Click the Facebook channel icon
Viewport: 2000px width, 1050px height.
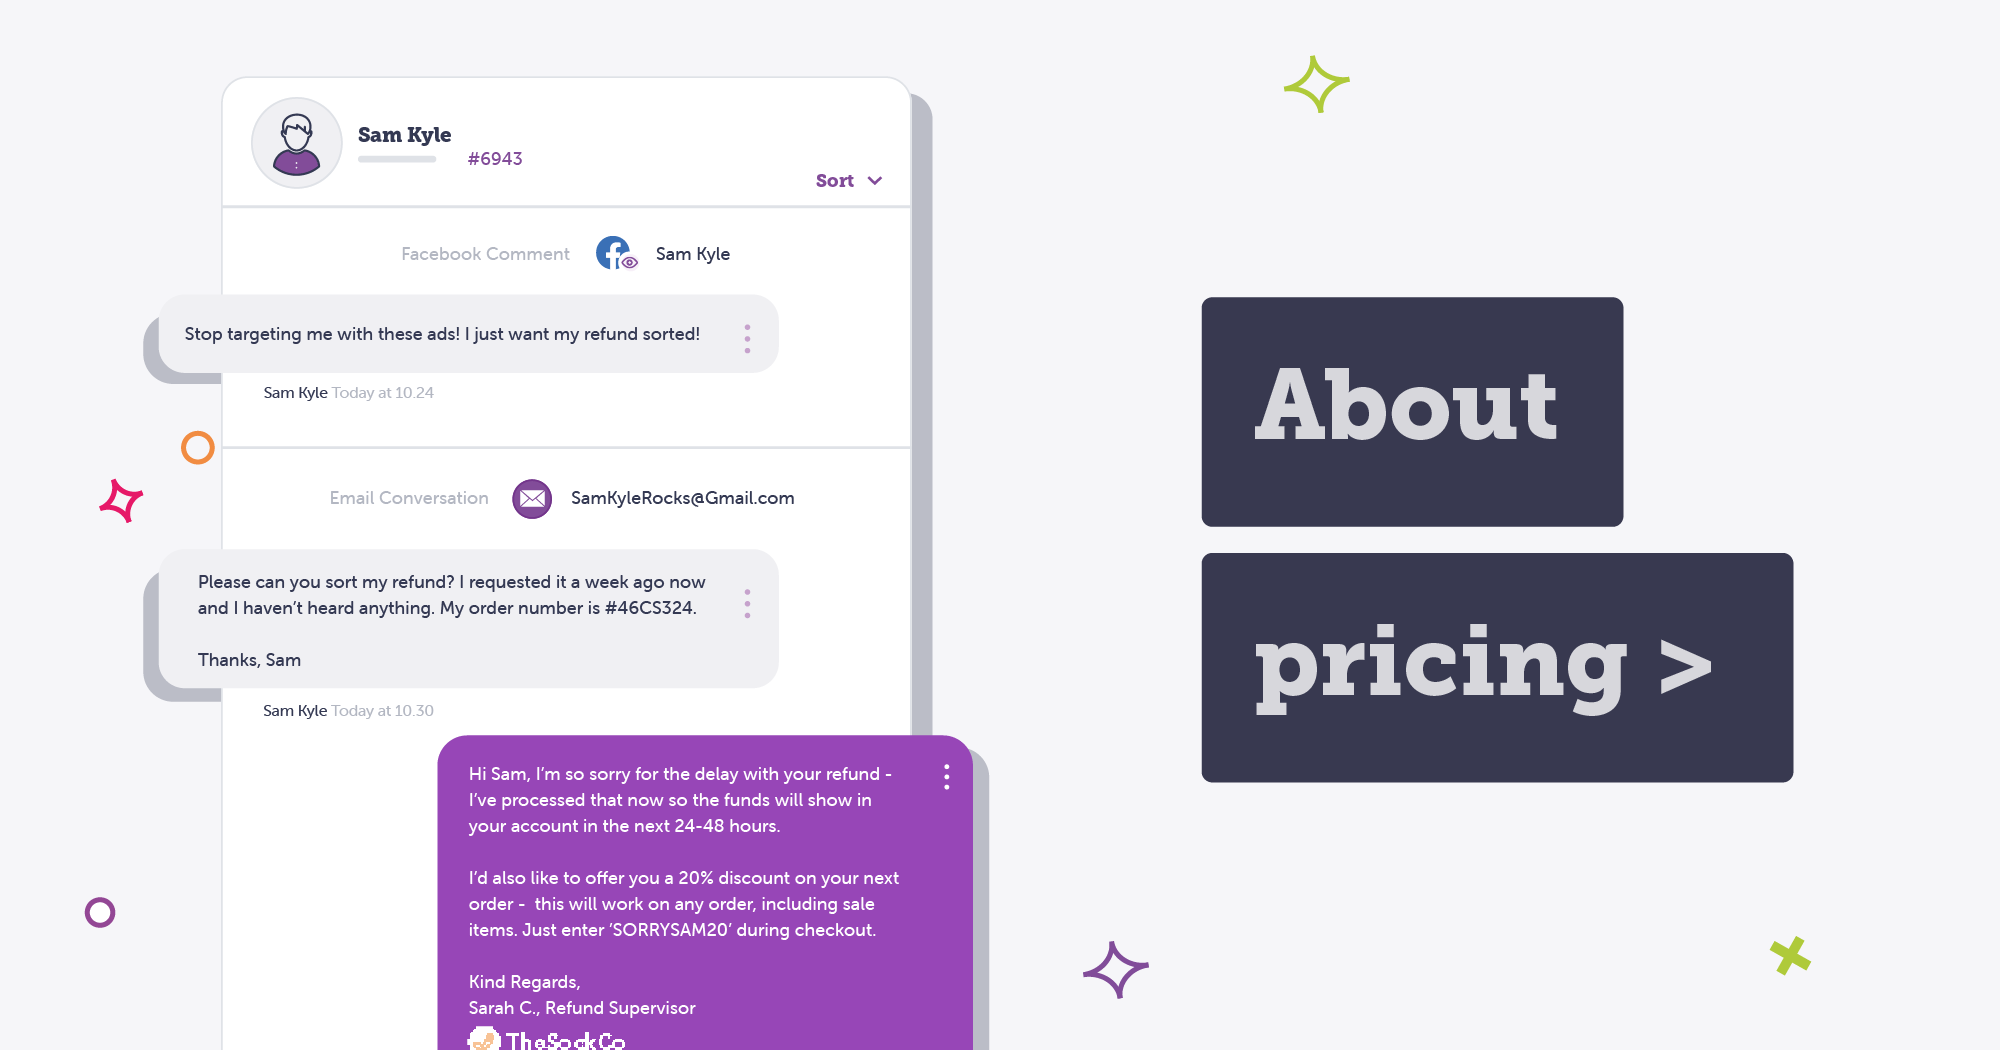tap(613, 253)
